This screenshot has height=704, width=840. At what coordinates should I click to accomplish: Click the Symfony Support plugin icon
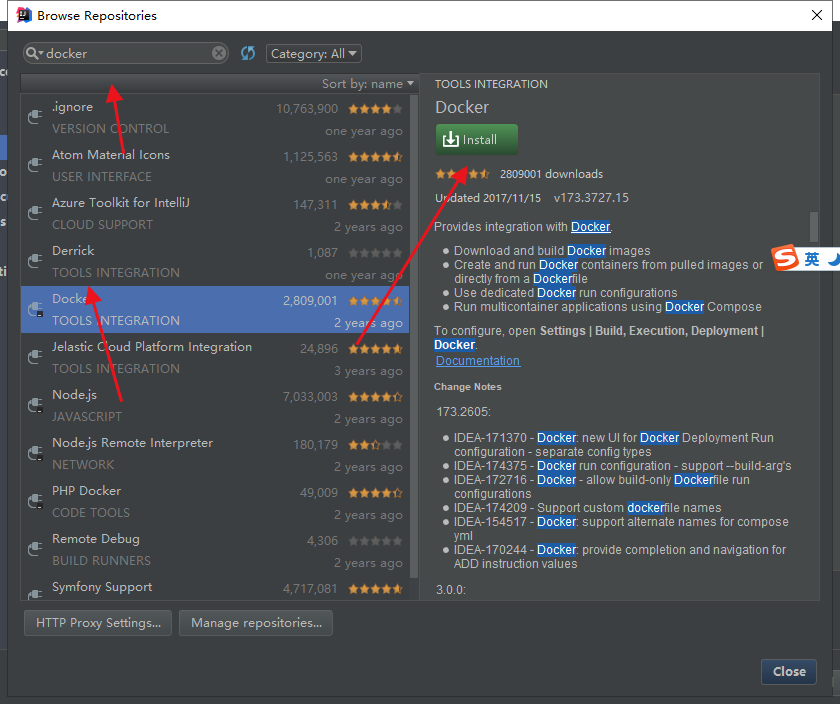(x=35, y=593)
